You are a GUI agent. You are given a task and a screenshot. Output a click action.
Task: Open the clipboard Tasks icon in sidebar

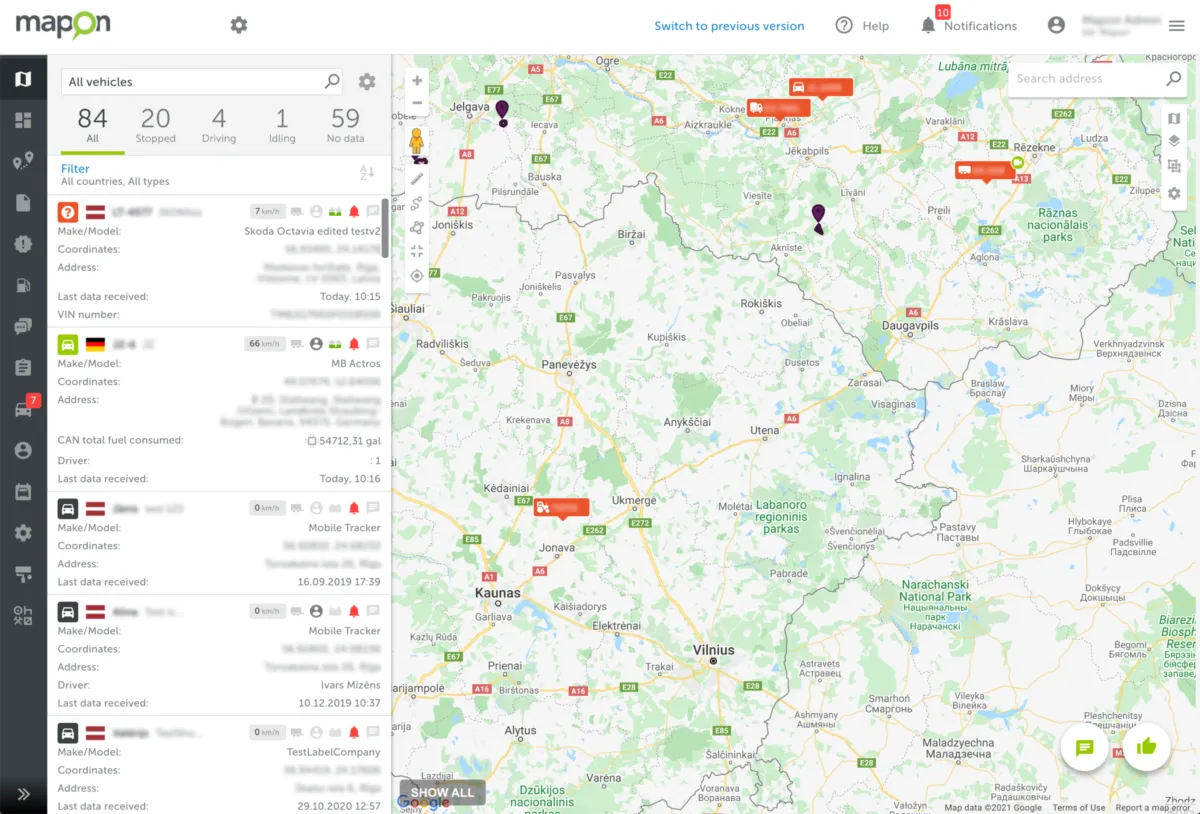click(x=23, y=367)
